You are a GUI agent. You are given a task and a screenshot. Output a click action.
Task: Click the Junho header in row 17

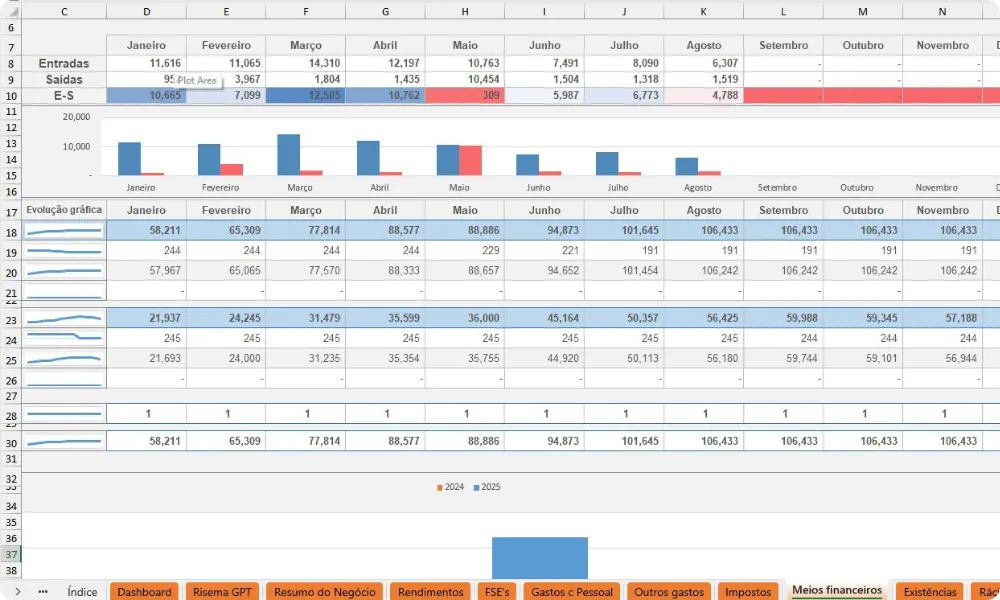point(544,210)
